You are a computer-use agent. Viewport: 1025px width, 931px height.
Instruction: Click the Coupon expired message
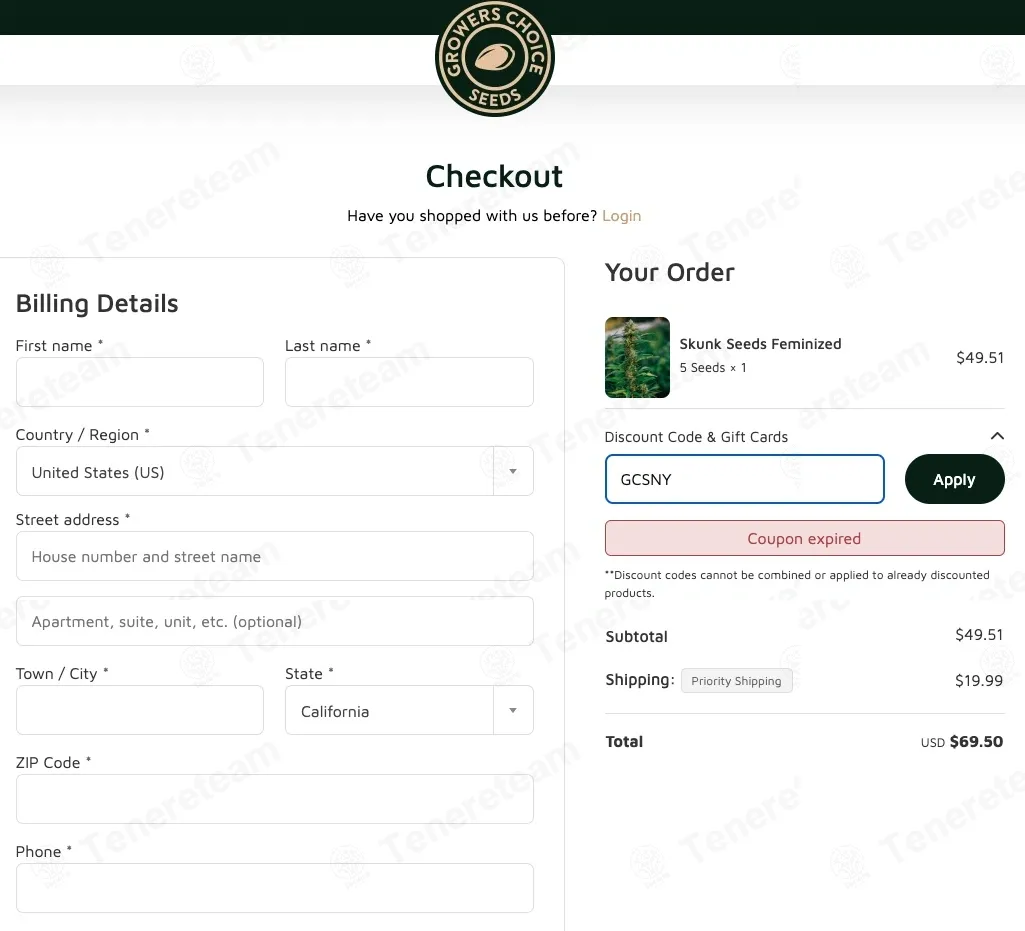805,538
